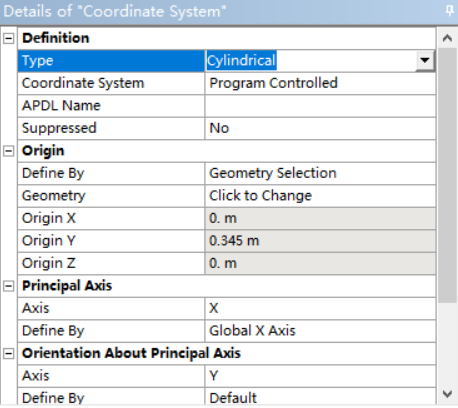The width and height of the screenshot is (458, 408).
Task: Select the Principal Axis X value
Action: point(320,308)
